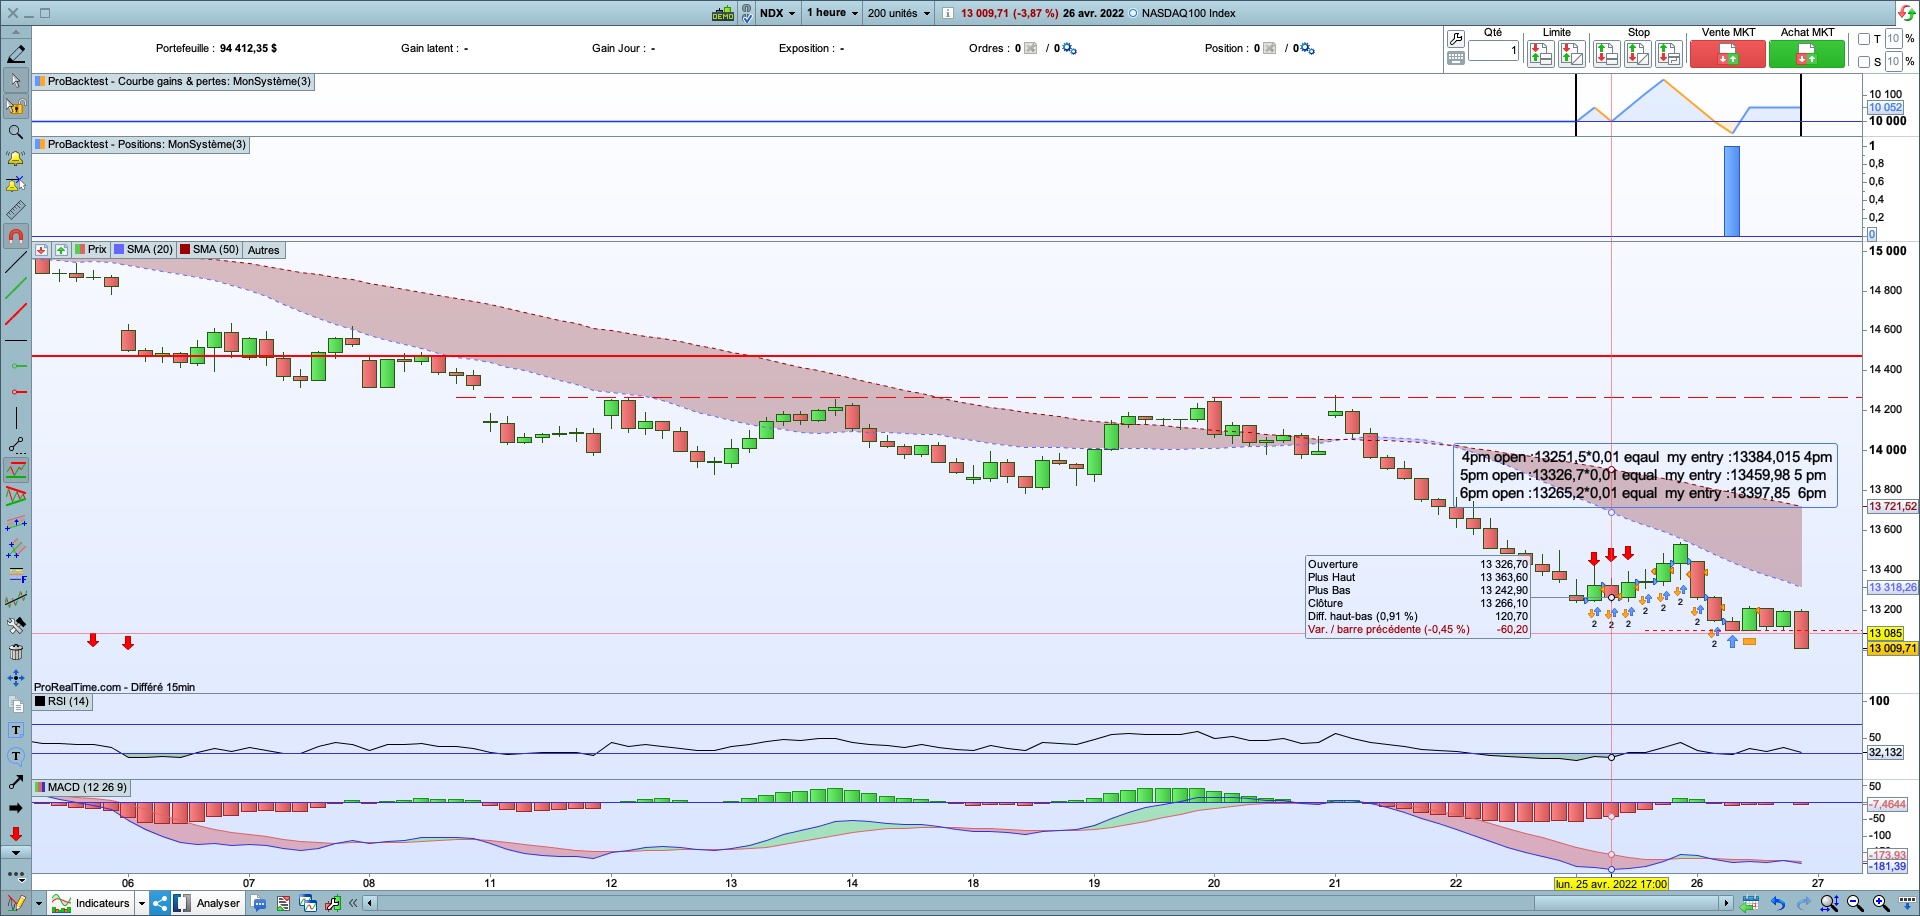Collapse bottom toolbar double chevron
This screenshot has height=916, width=1920.
point(353,903)
